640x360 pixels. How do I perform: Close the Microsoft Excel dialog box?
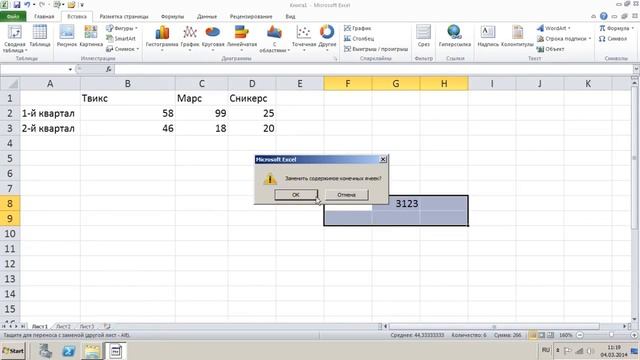click(x=383, y=159)
